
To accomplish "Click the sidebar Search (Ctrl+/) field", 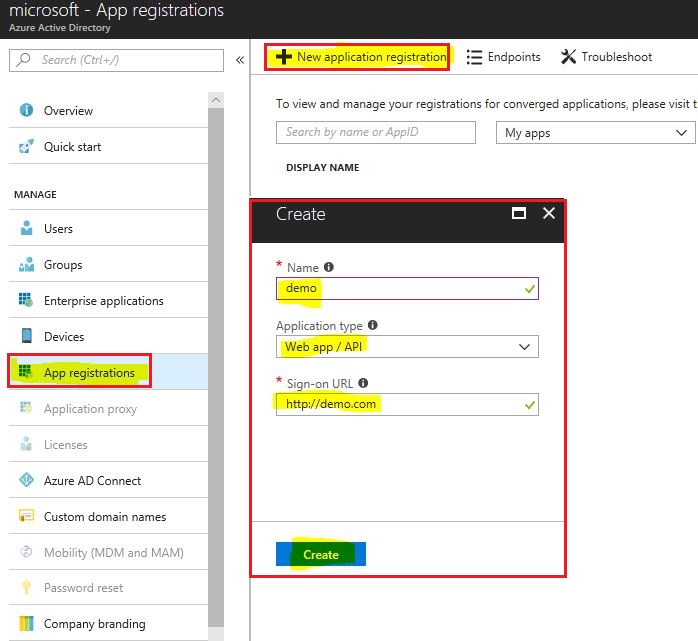I will click(x=116, y=60).
